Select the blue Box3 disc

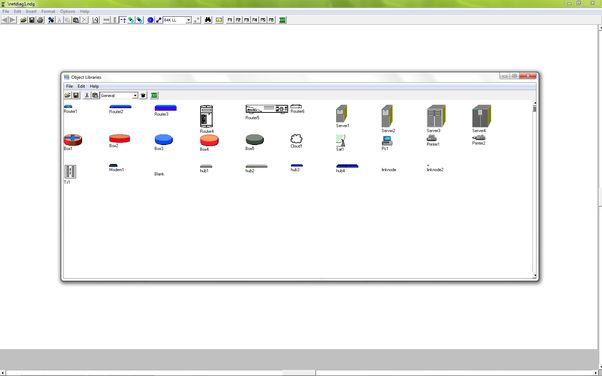pos(164,139)
